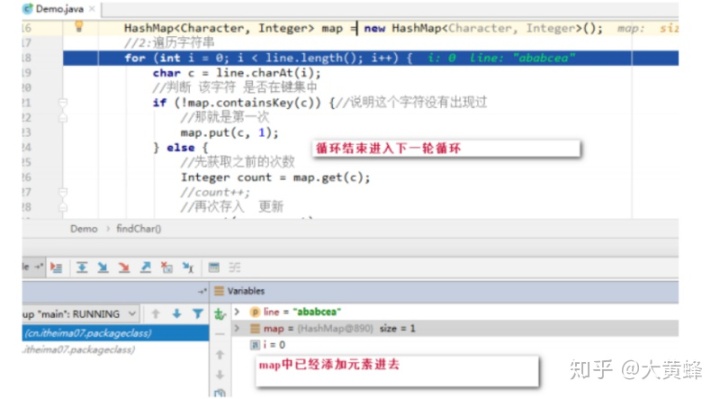The height and width of the screenshot is (399, 720).
Task: Click the red Force Step Into icon
Action: tap(124, 267)
